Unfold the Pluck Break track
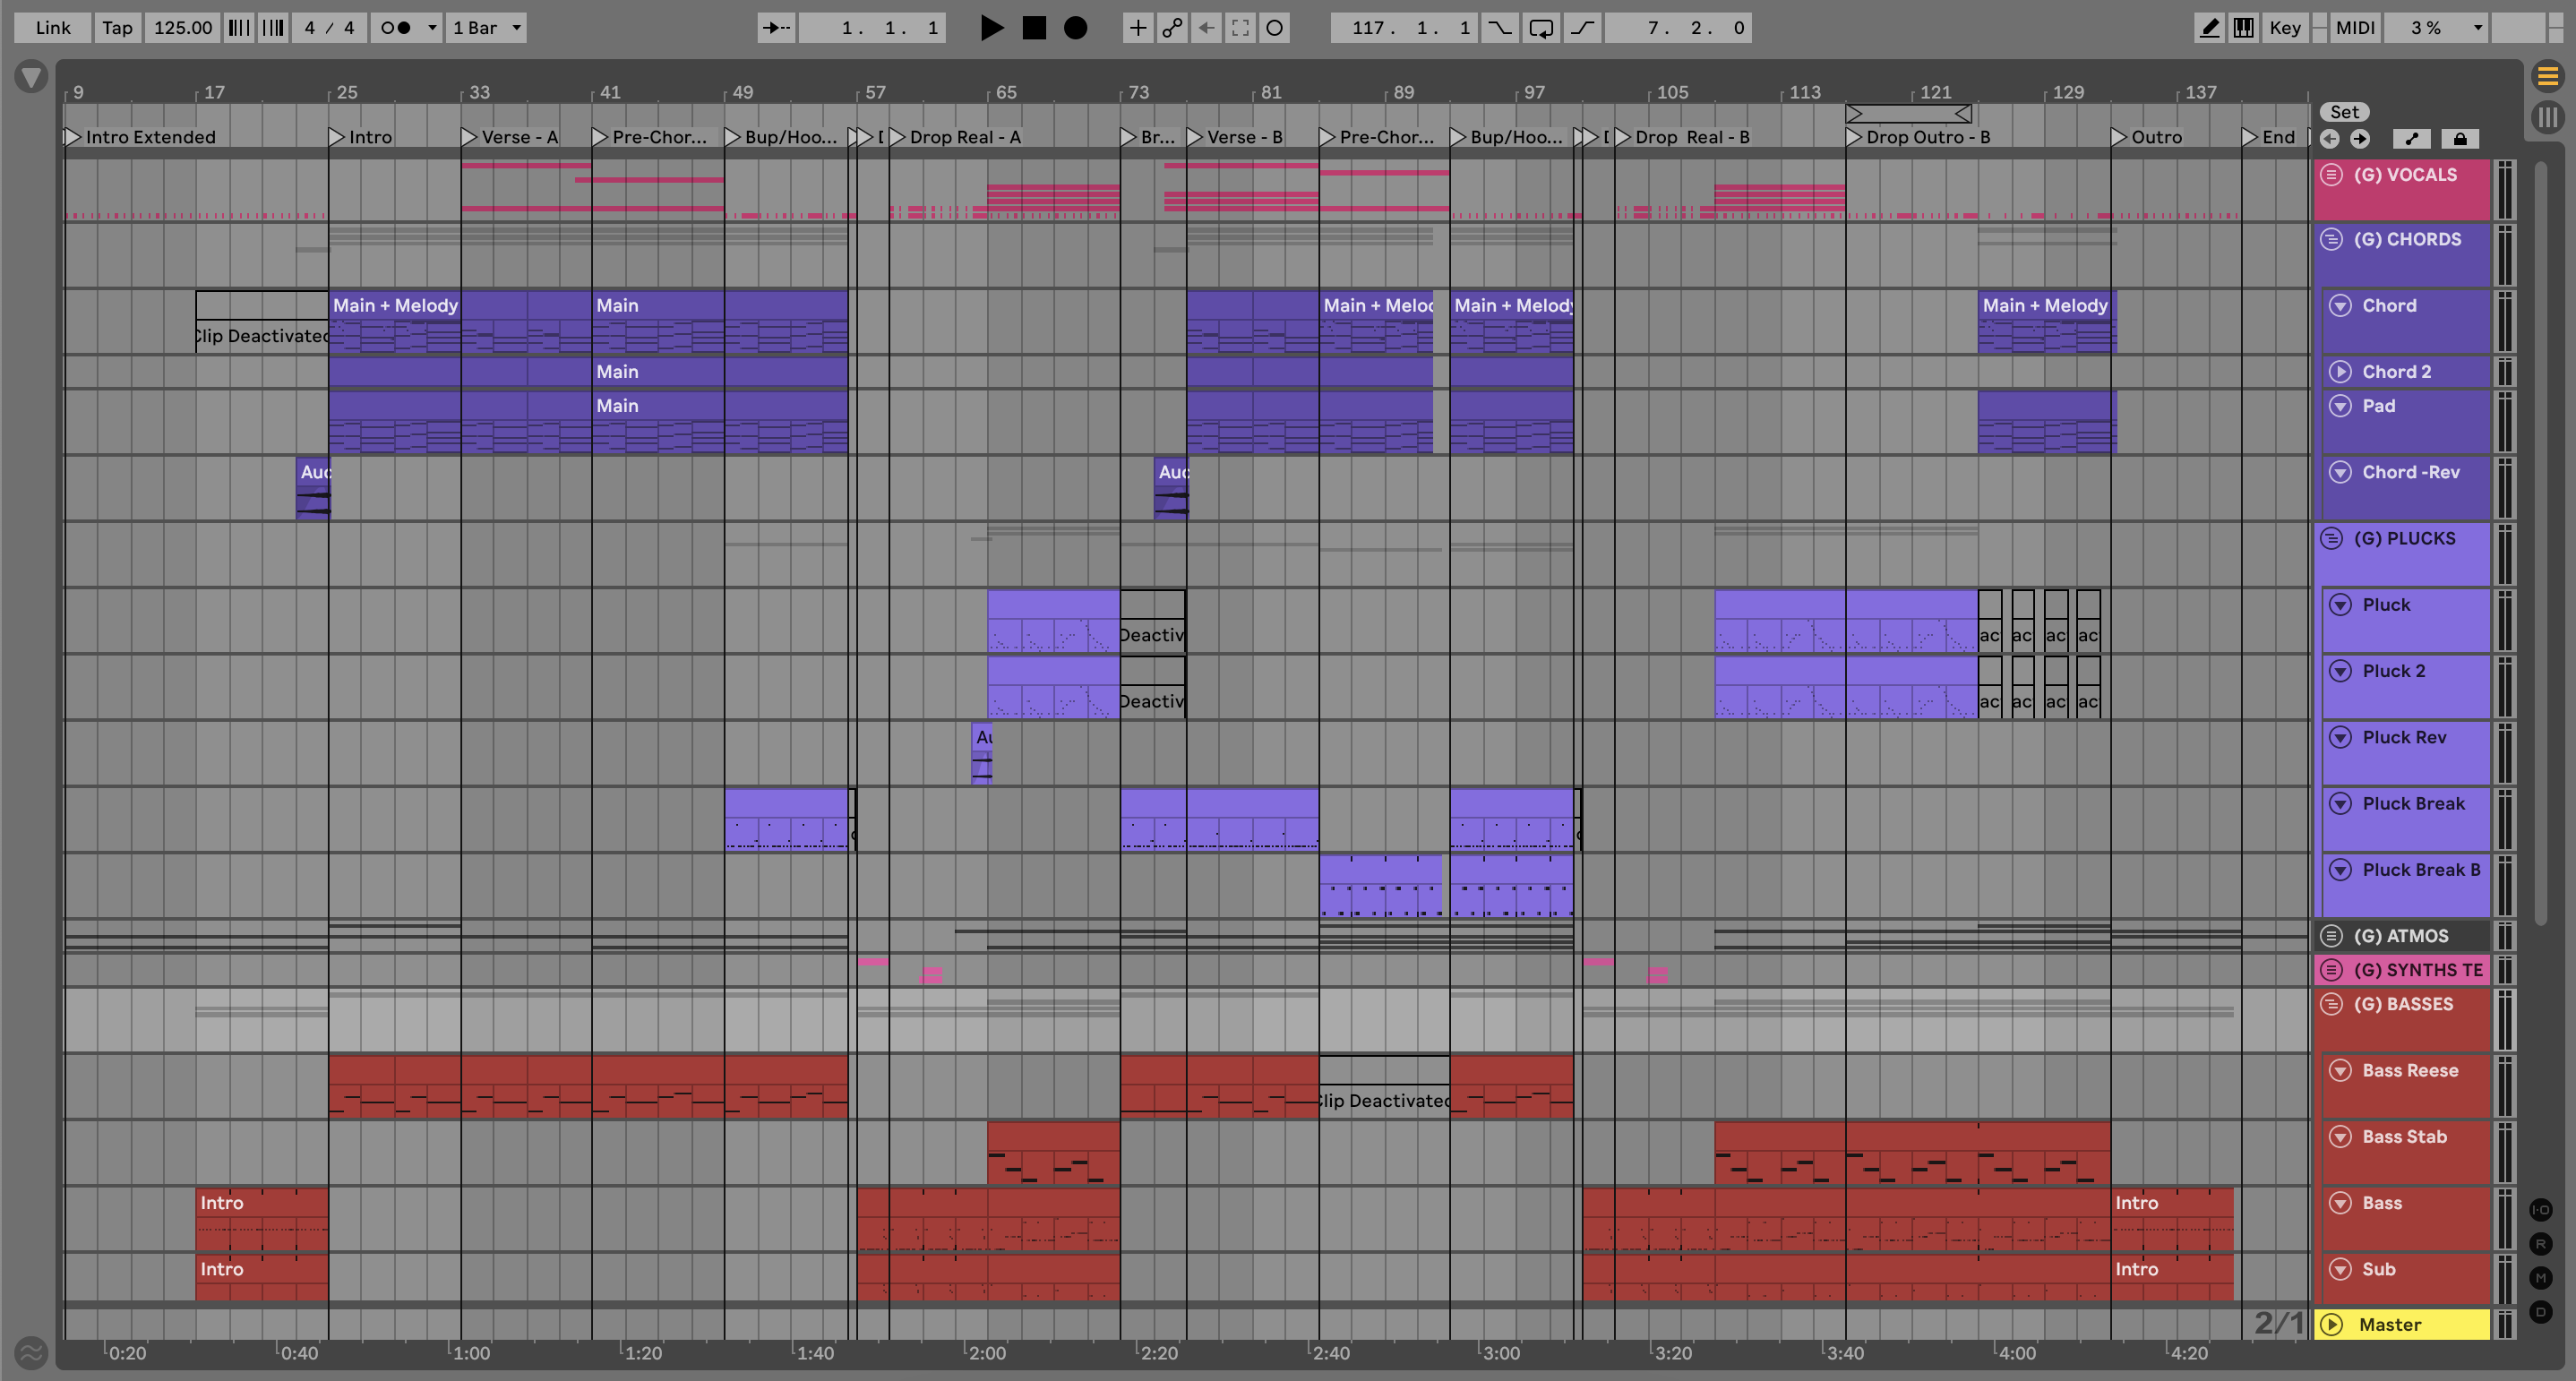Image resolution: width=2576 pixels, height=1381 pixels. click(x=2340, y=804)
